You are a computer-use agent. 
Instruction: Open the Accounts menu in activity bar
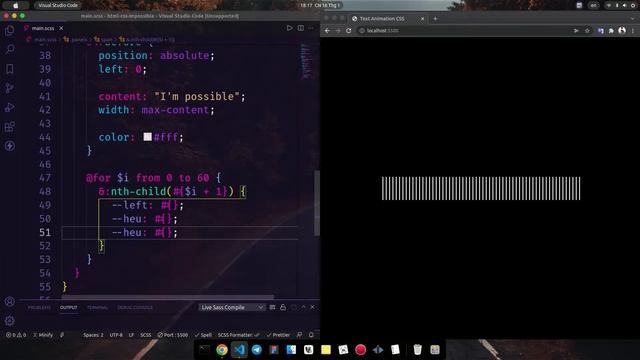coord(9,302)
